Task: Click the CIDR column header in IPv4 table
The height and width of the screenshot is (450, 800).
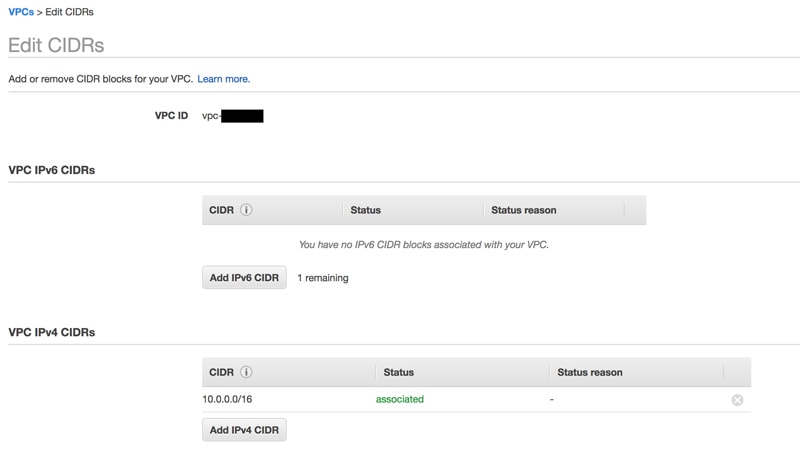Action: pos(221,372)
